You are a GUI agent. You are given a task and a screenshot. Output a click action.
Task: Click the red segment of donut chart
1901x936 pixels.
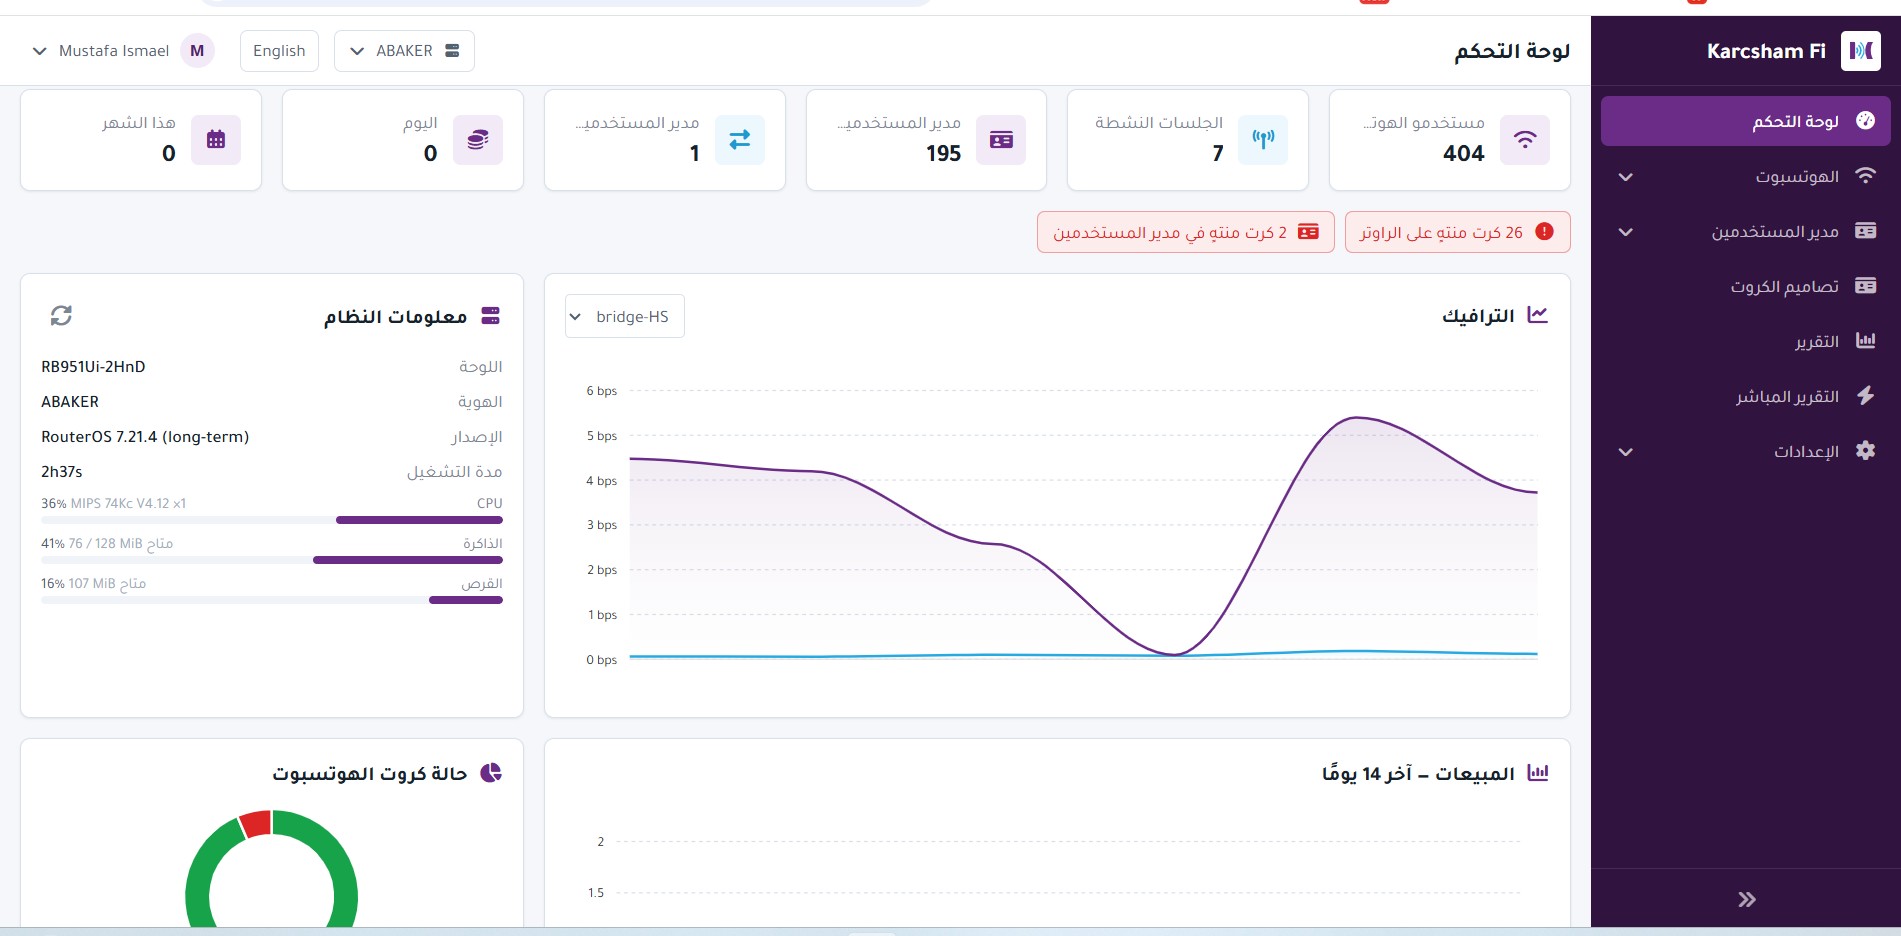(x=256, y=824)
